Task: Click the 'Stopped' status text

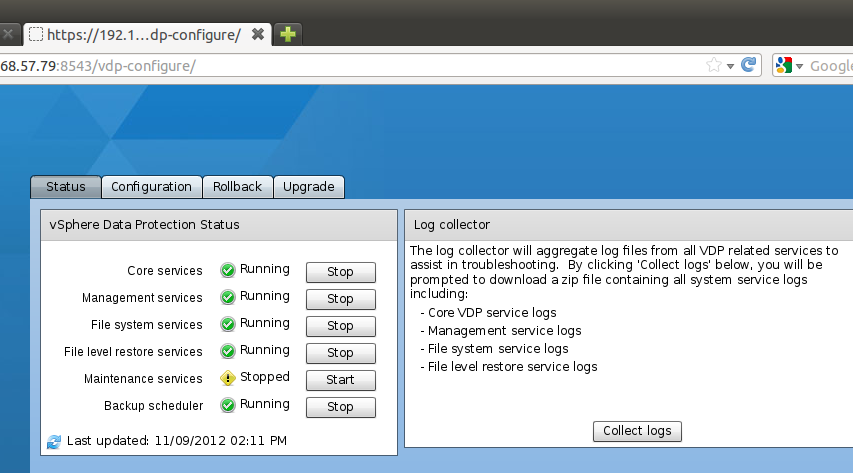Action: [x=265, y=377]
